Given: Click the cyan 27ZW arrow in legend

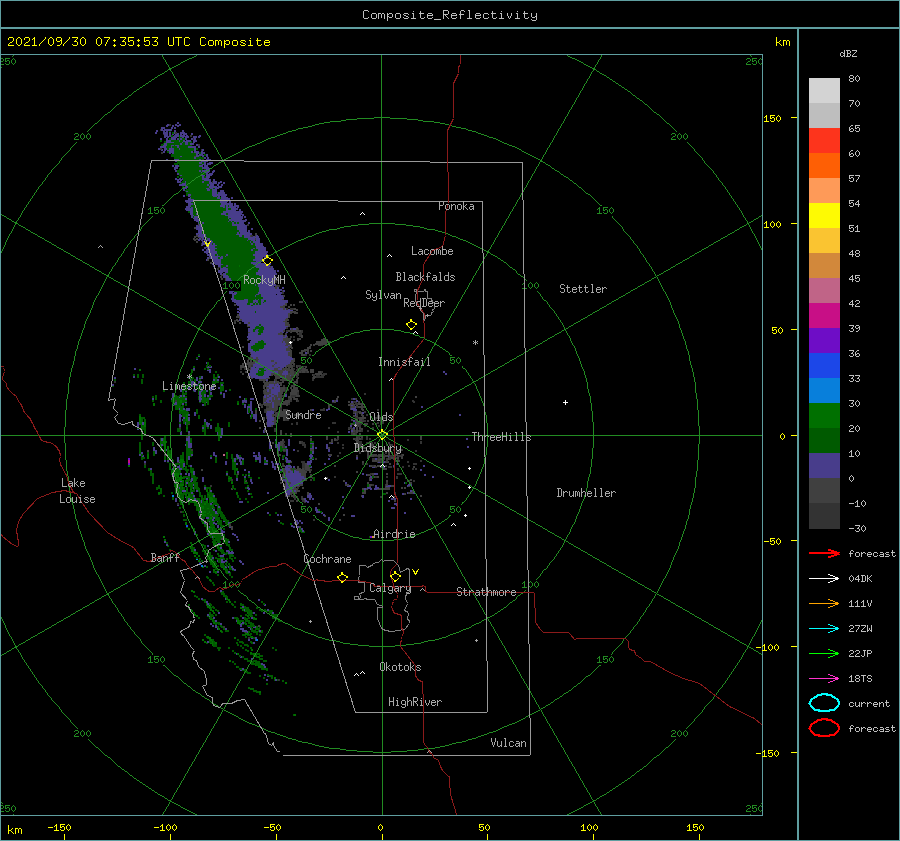Looking at the screenshot, I should 824,629.
